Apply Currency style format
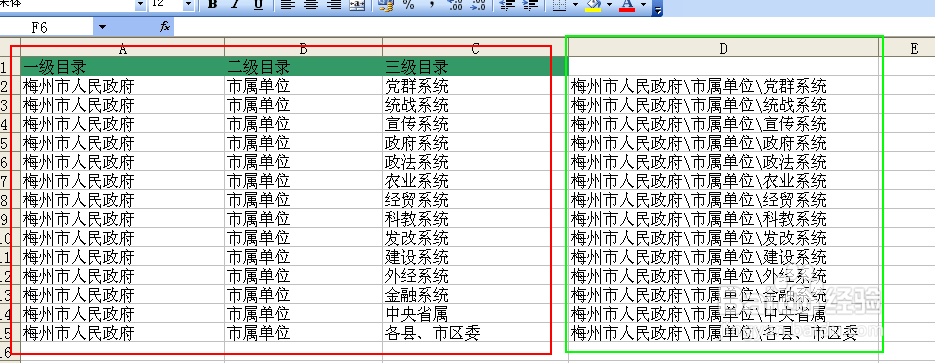 point(386,4)
